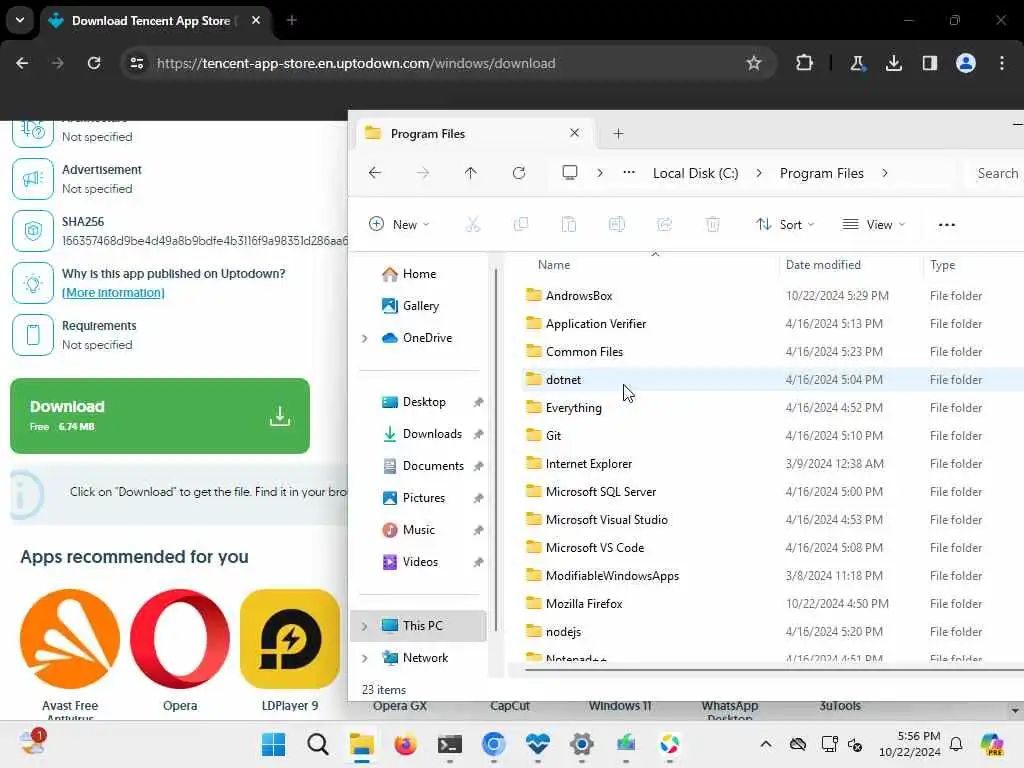Expand the OneDrive tree node

click(x=364, y=338)
